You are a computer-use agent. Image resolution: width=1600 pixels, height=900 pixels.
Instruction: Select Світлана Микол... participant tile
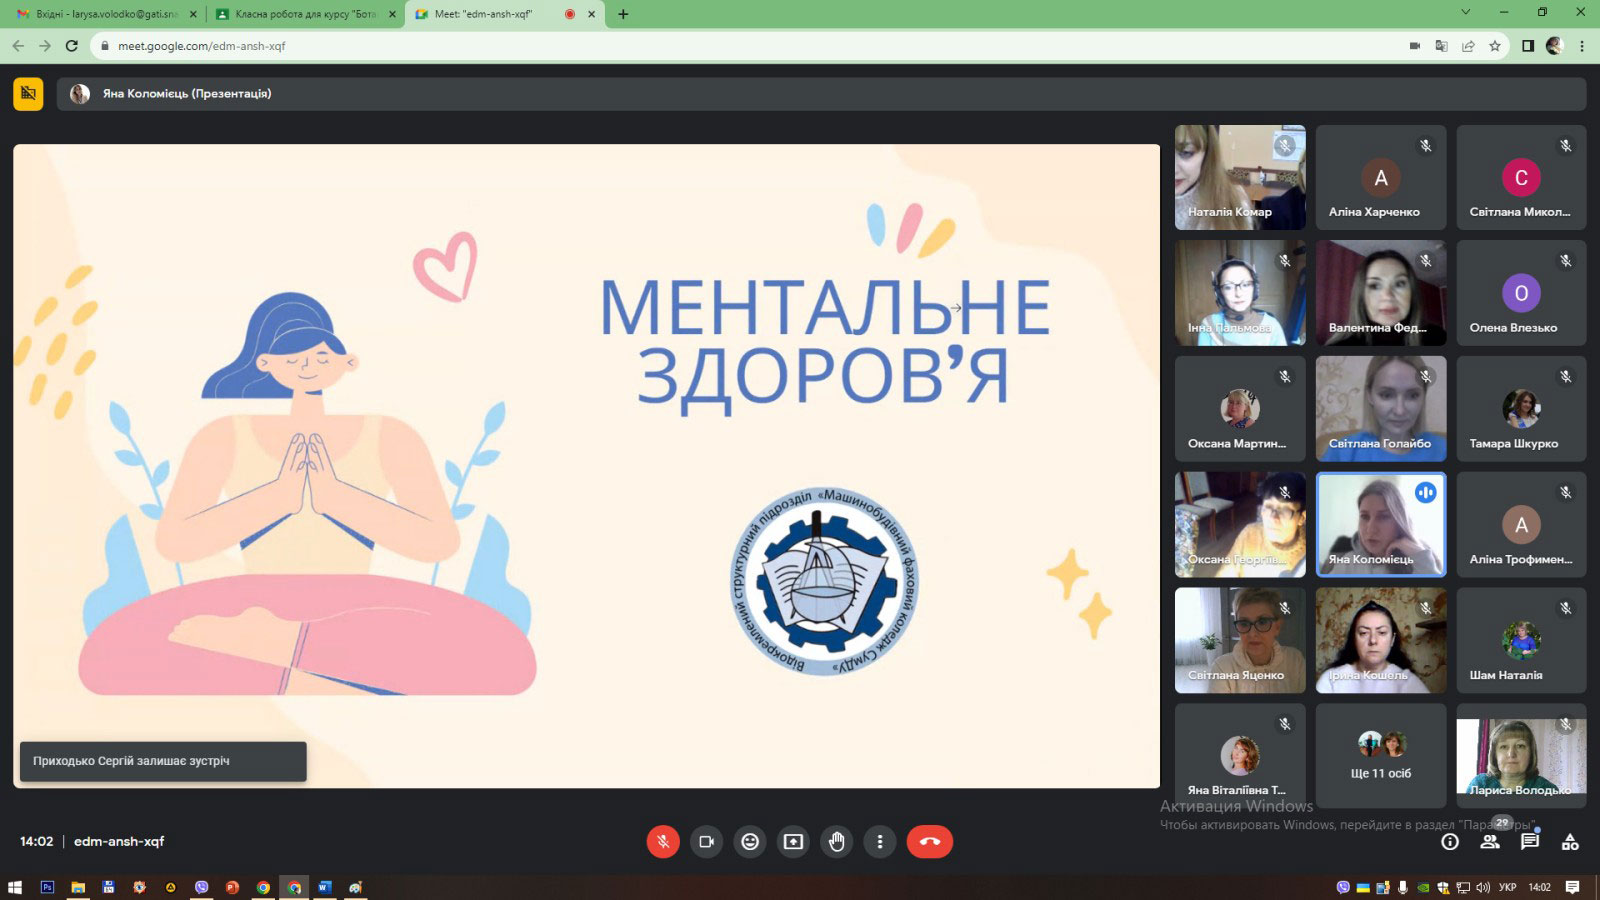point(1521,177)
